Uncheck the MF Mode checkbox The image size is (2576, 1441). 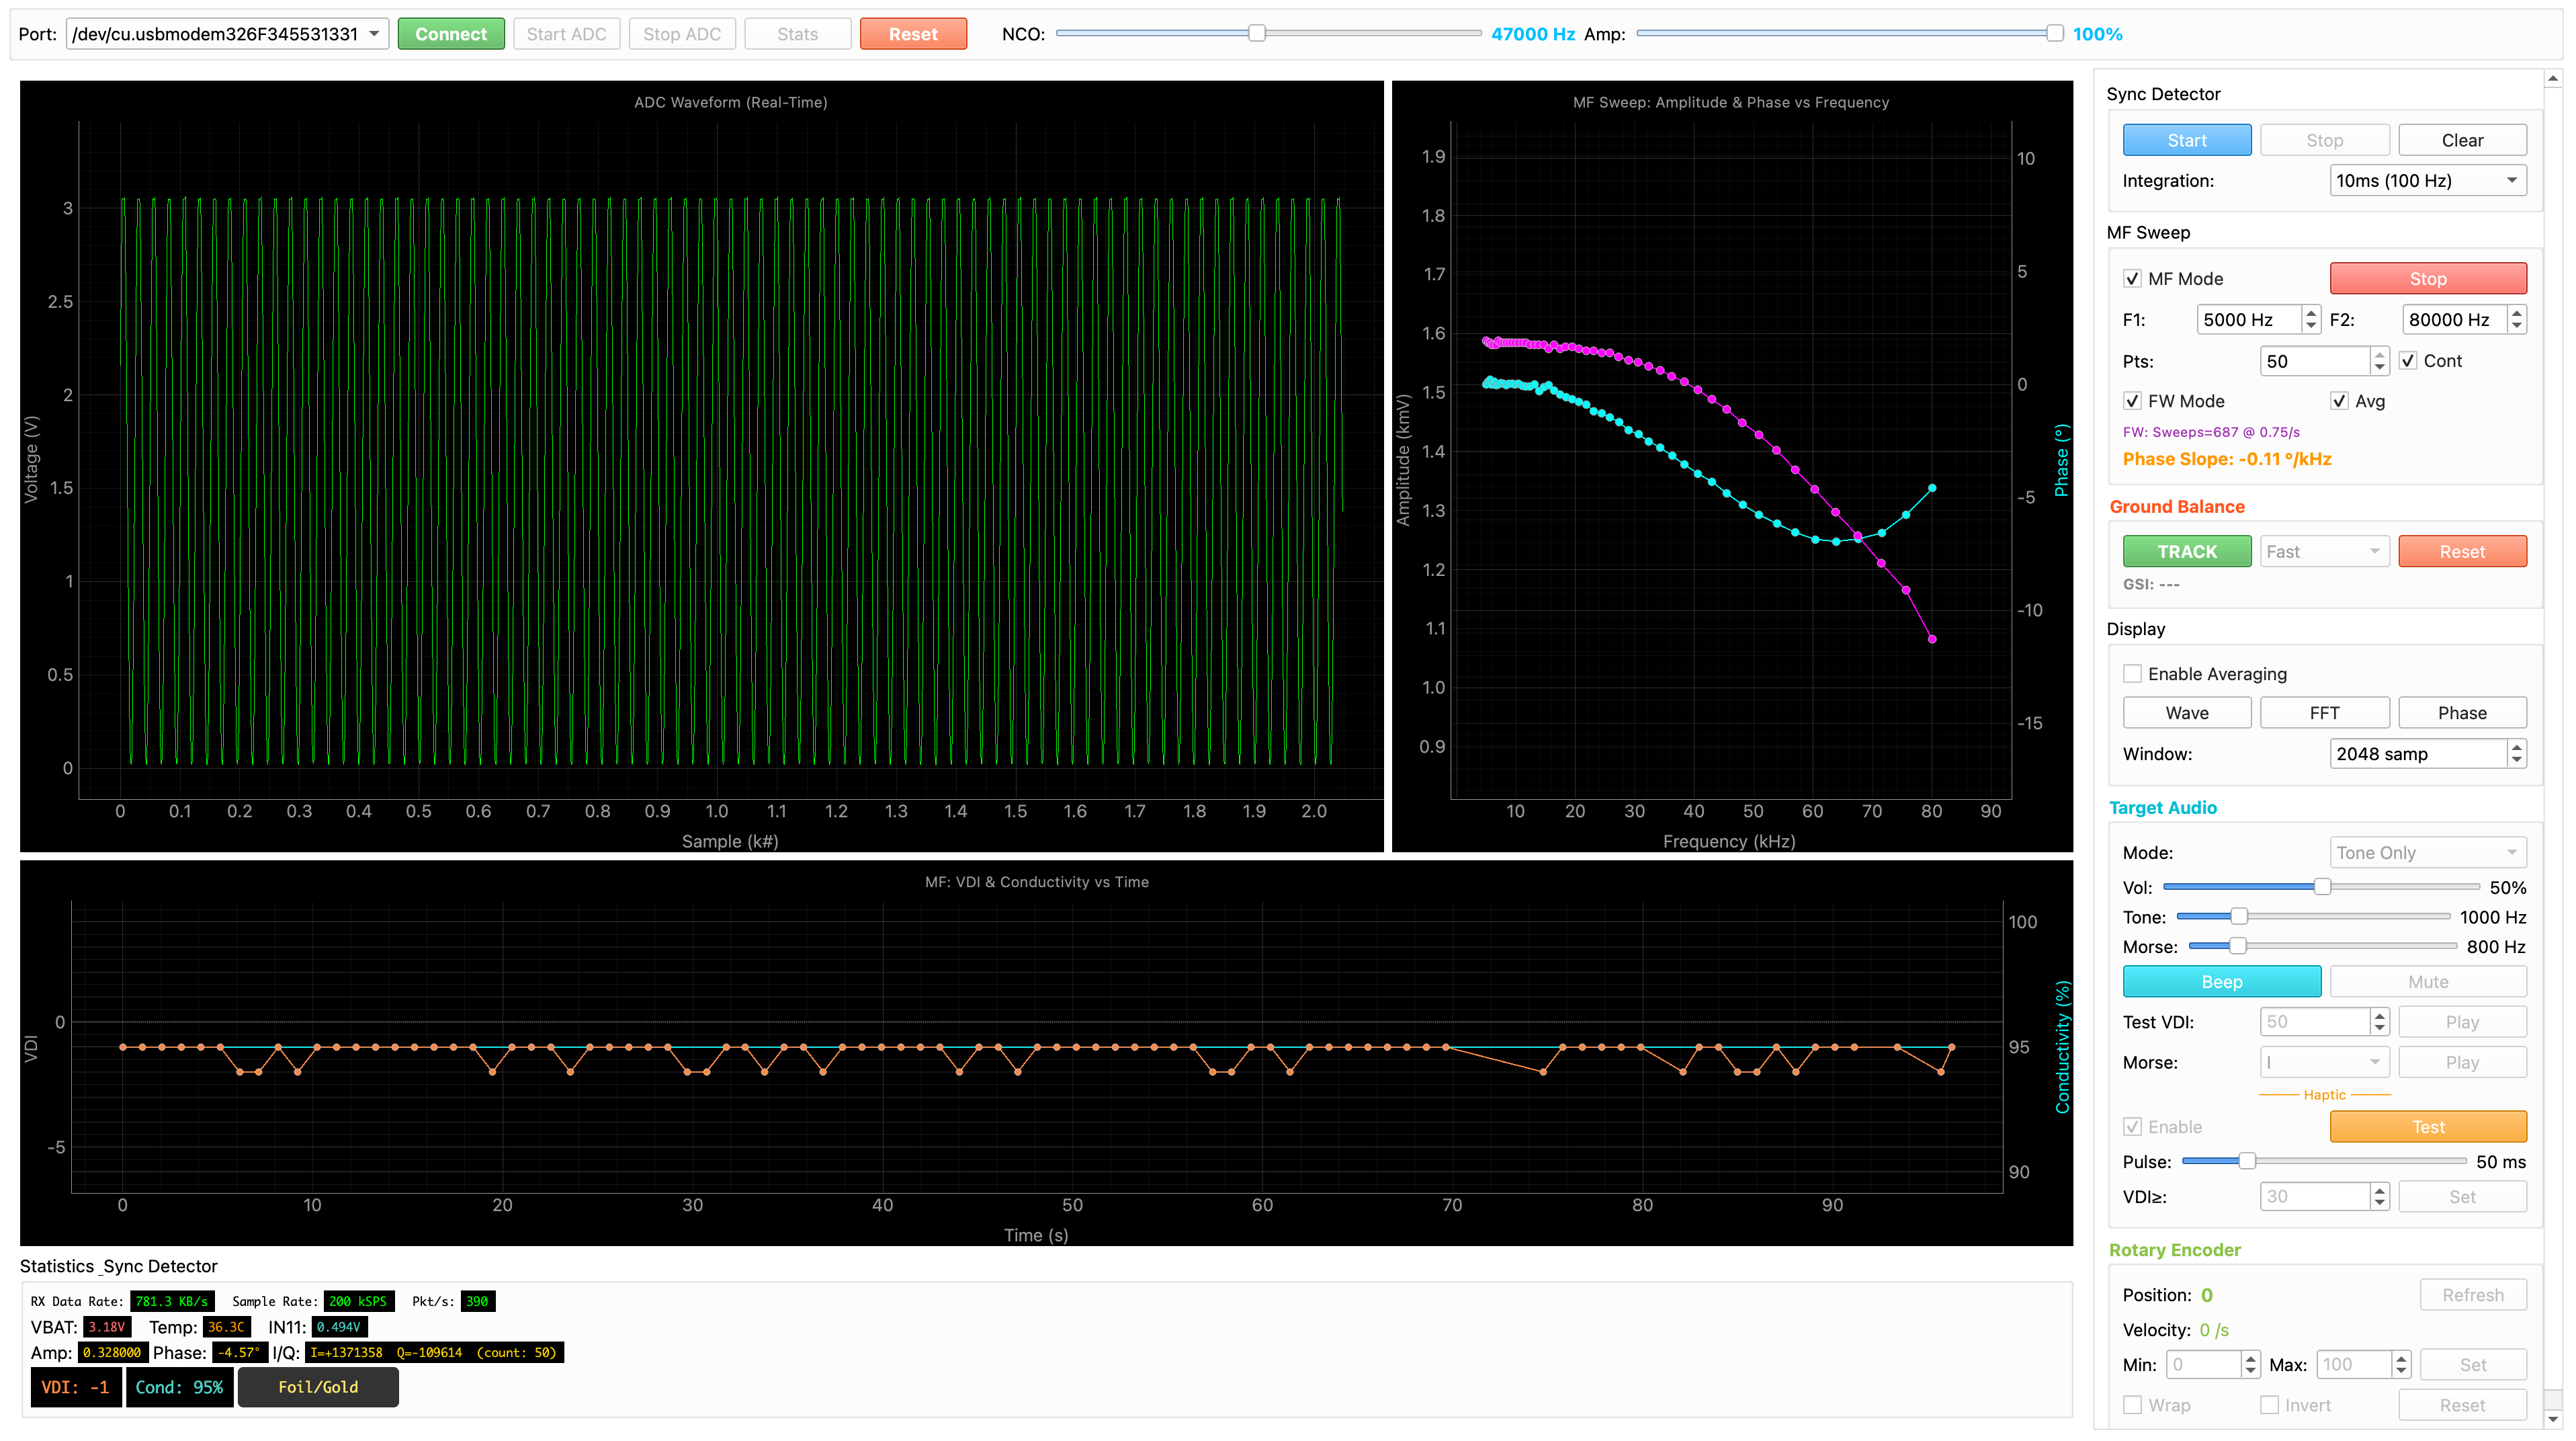[x=2132, y=279]
